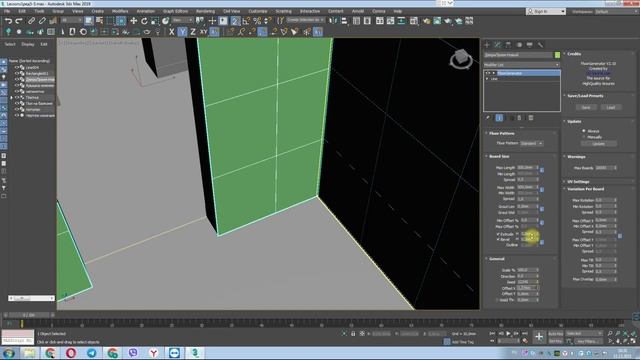Activate the Unlink Selection tool
Image resolution: width=640 pixels, height=360 pixels.
pyautogui.click(x=42, y=21)
